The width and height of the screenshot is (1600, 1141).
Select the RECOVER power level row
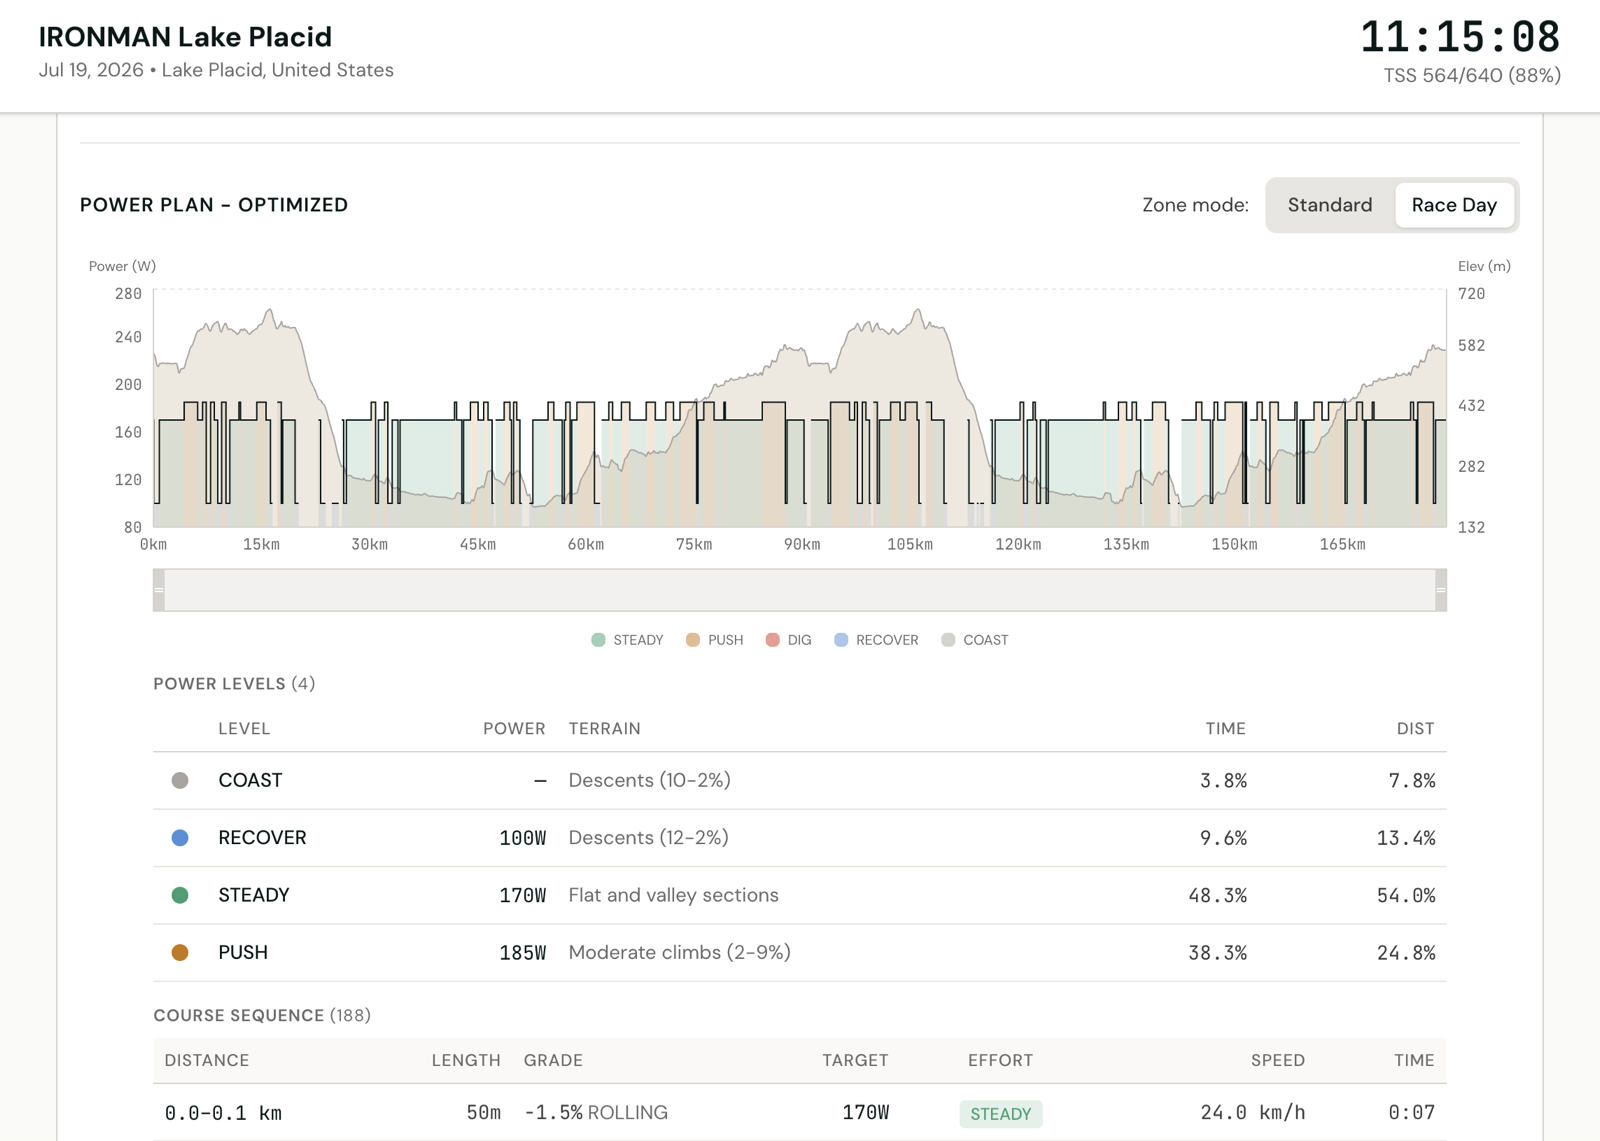tap(800, 838)
